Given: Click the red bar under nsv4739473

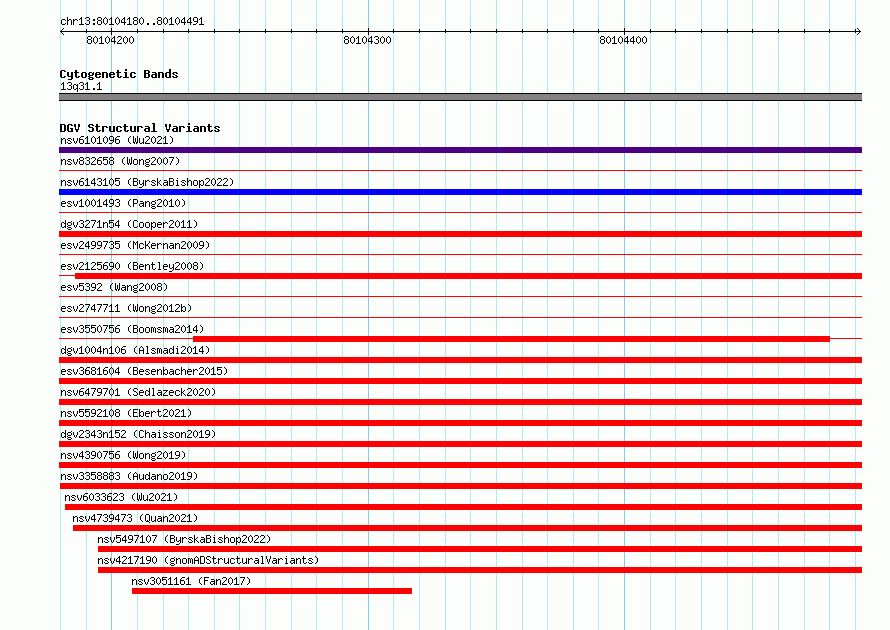Looking at the screenshot, I should 467,528.
